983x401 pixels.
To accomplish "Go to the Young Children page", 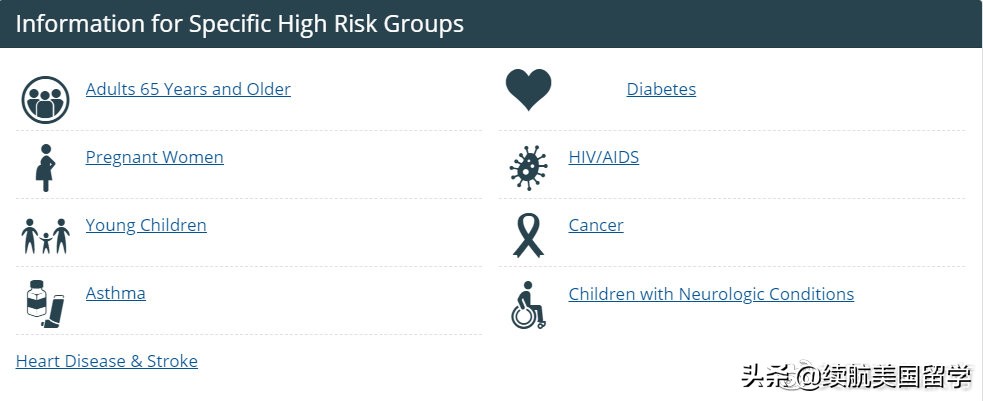I will [x=146, y=225].
